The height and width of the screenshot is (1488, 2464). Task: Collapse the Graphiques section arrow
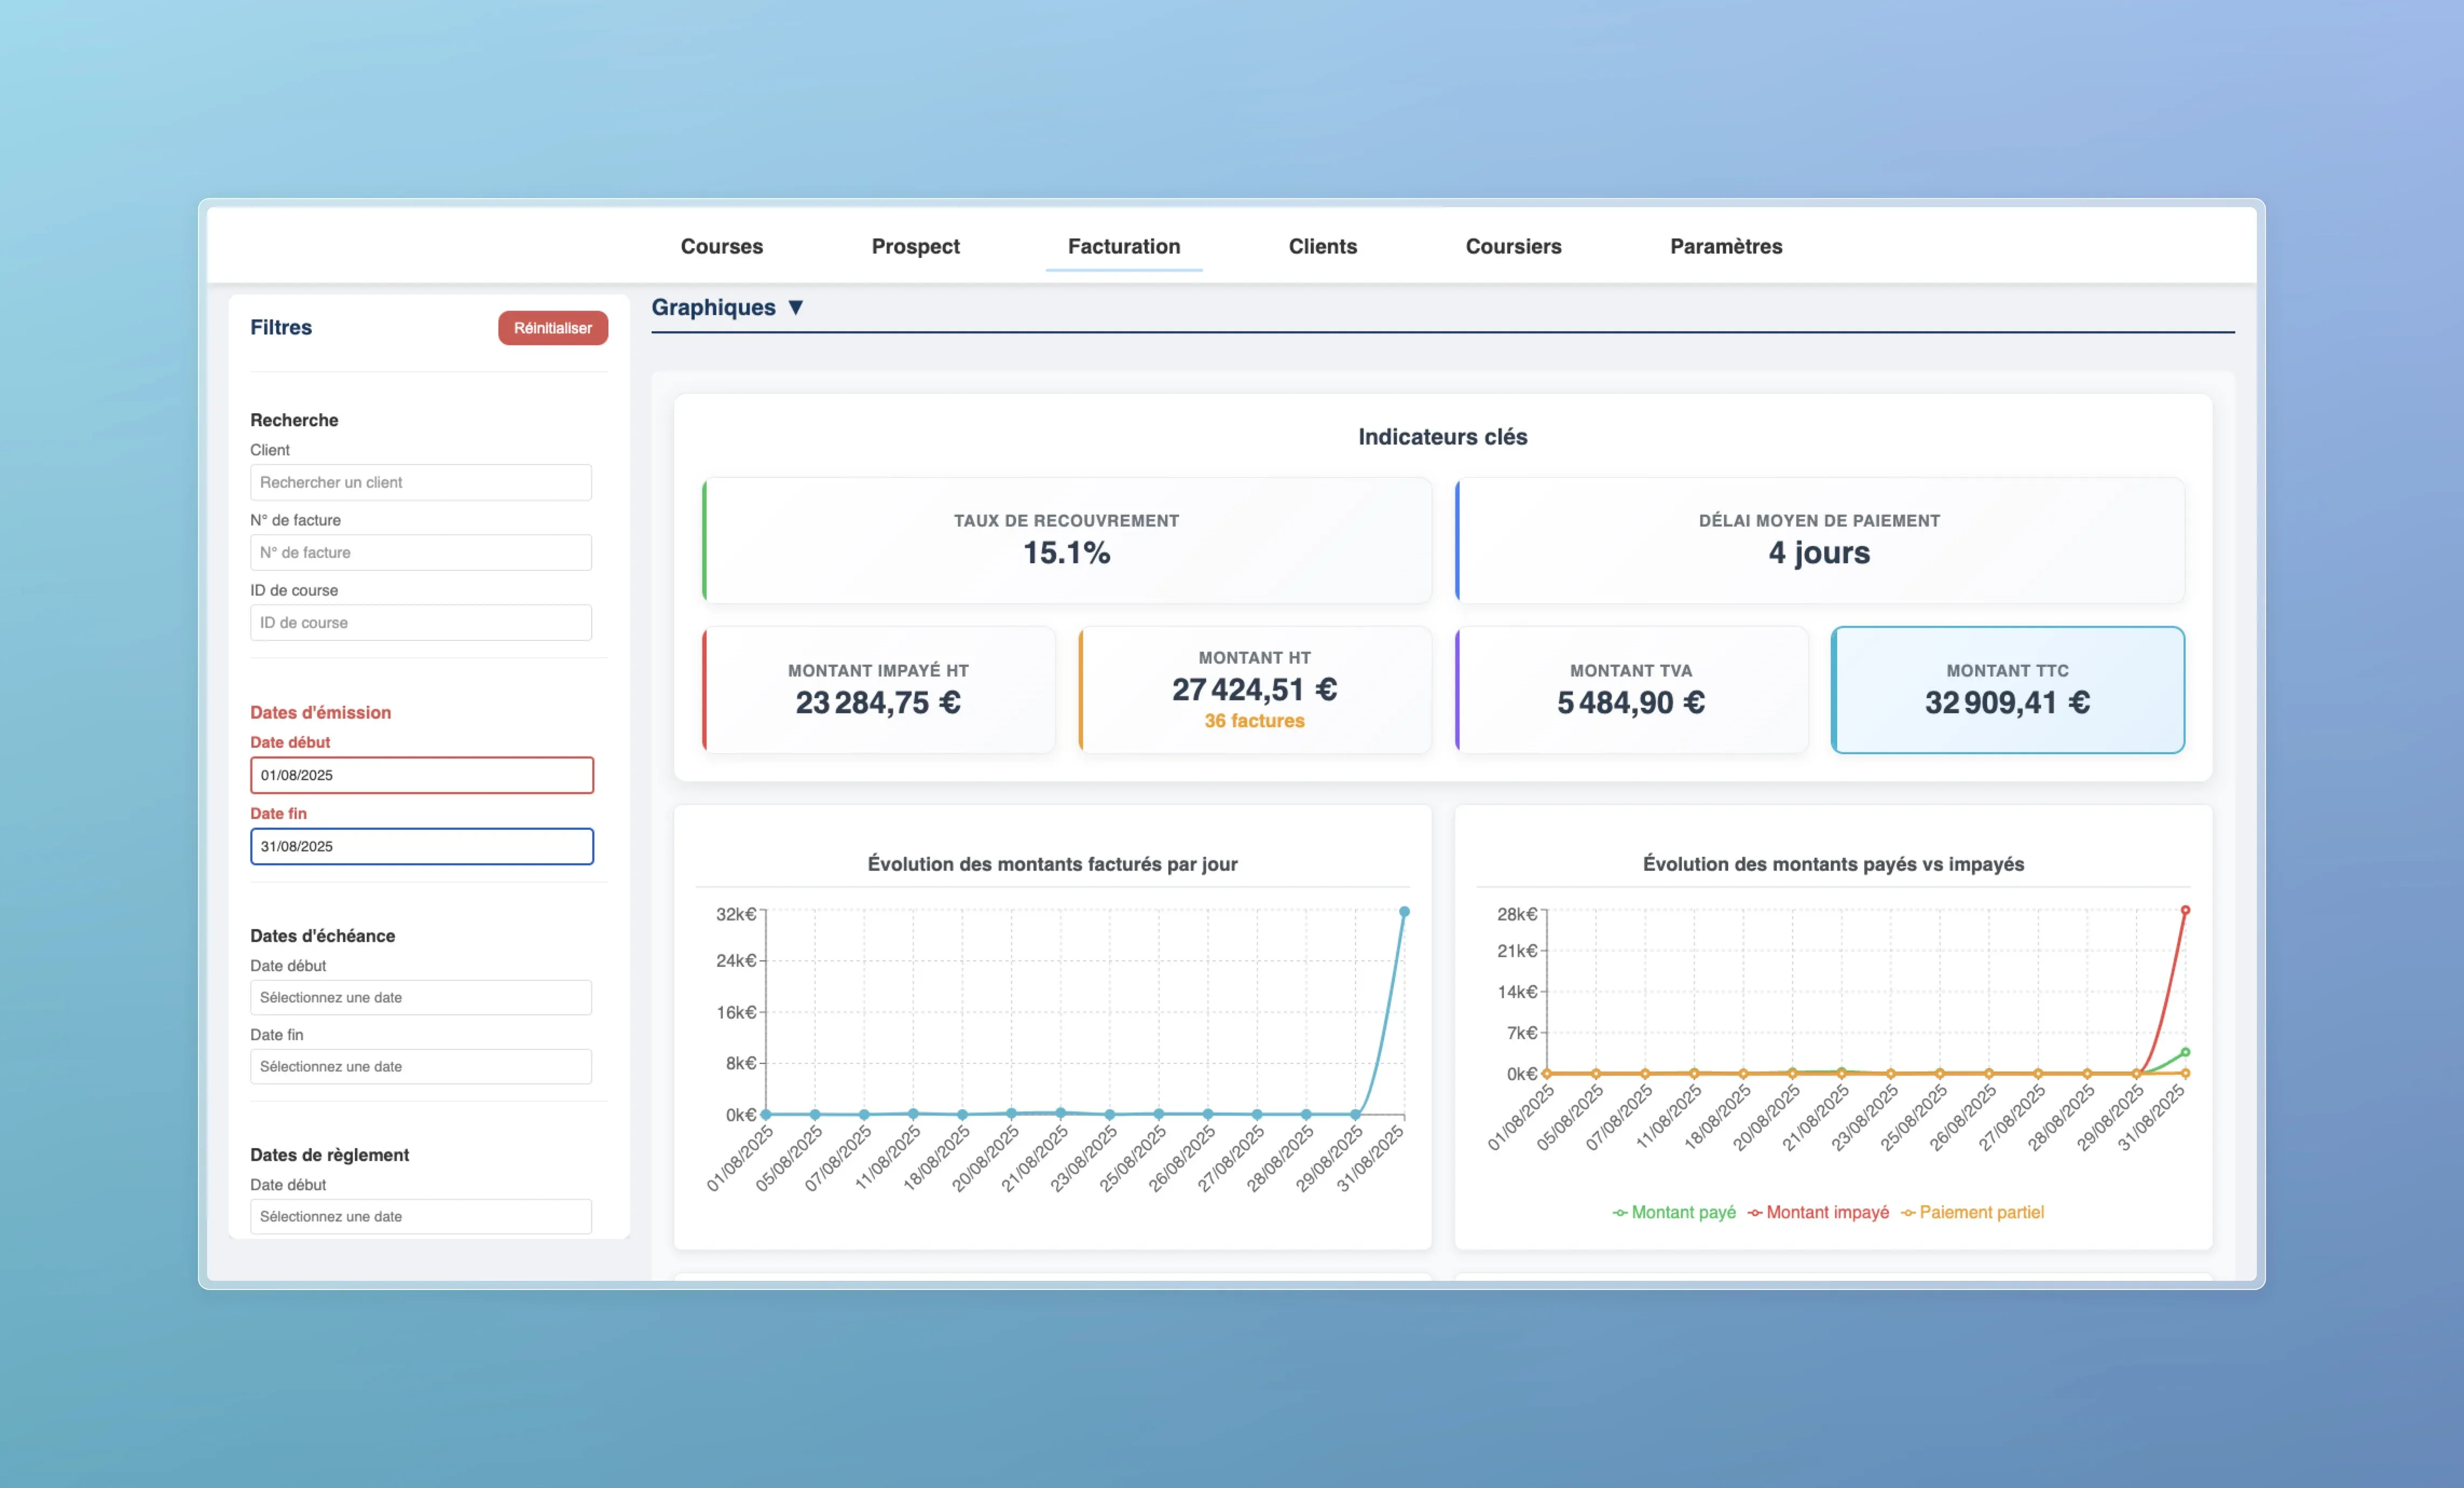pyautogui.click(x=795, y=307)
